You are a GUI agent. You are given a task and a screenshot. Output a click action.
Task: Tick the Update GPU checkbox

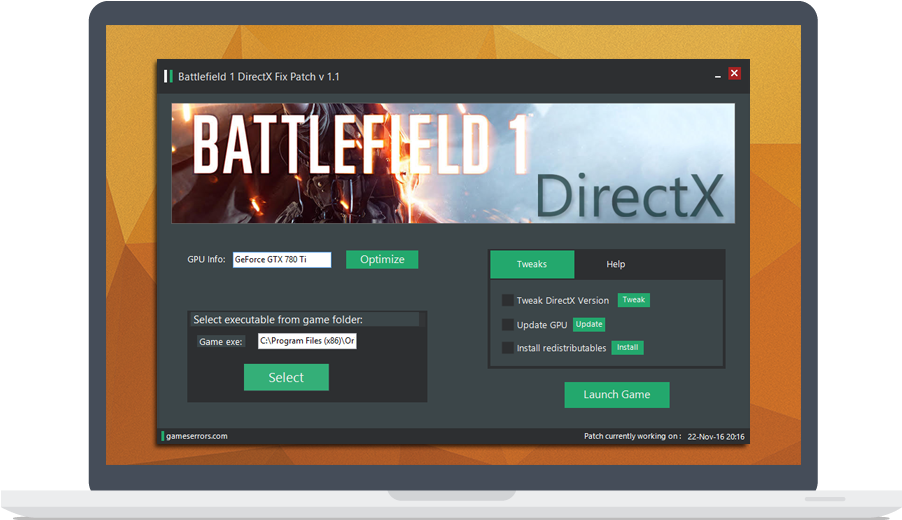508,324
